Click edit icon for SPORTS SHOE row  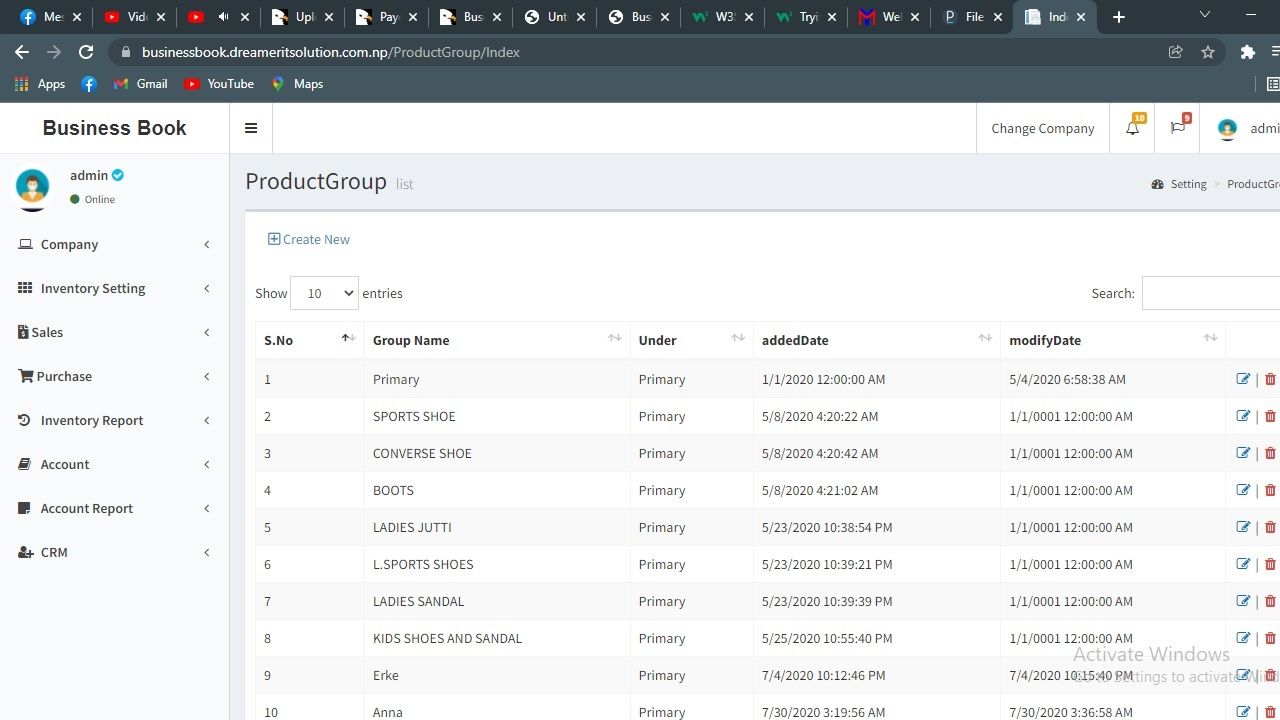pos(1243,416)
